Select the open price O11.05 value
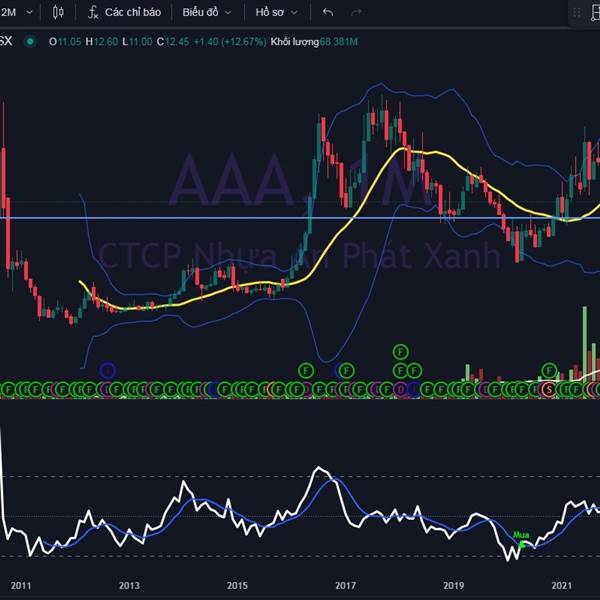The width and height of the screenshot is (600, 600). (x=65, y=41)
